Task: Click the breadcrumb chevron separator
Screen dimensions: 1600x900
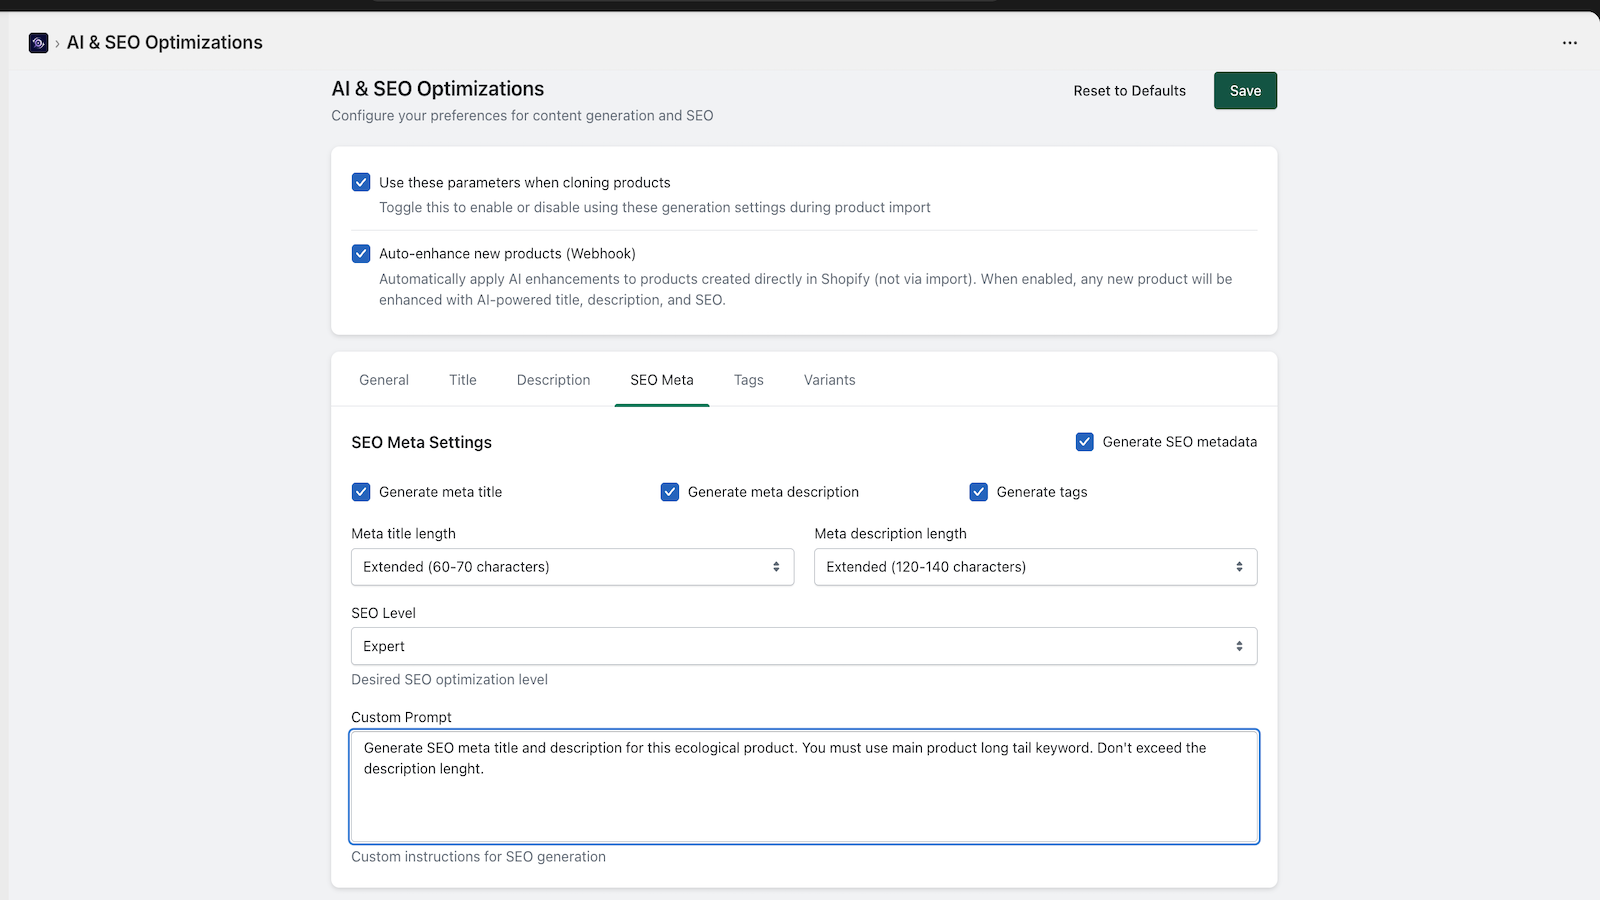Action: [57, 43]
